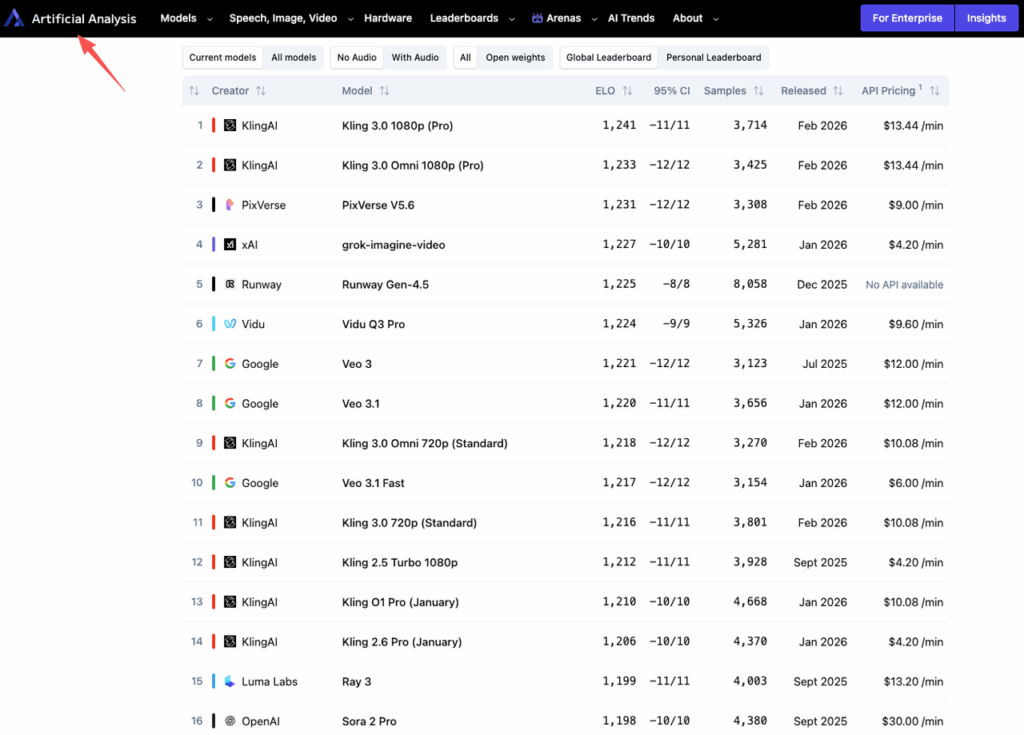Filter by Open weights
The width and height of the screenshot is (1024, 735).
515,57
